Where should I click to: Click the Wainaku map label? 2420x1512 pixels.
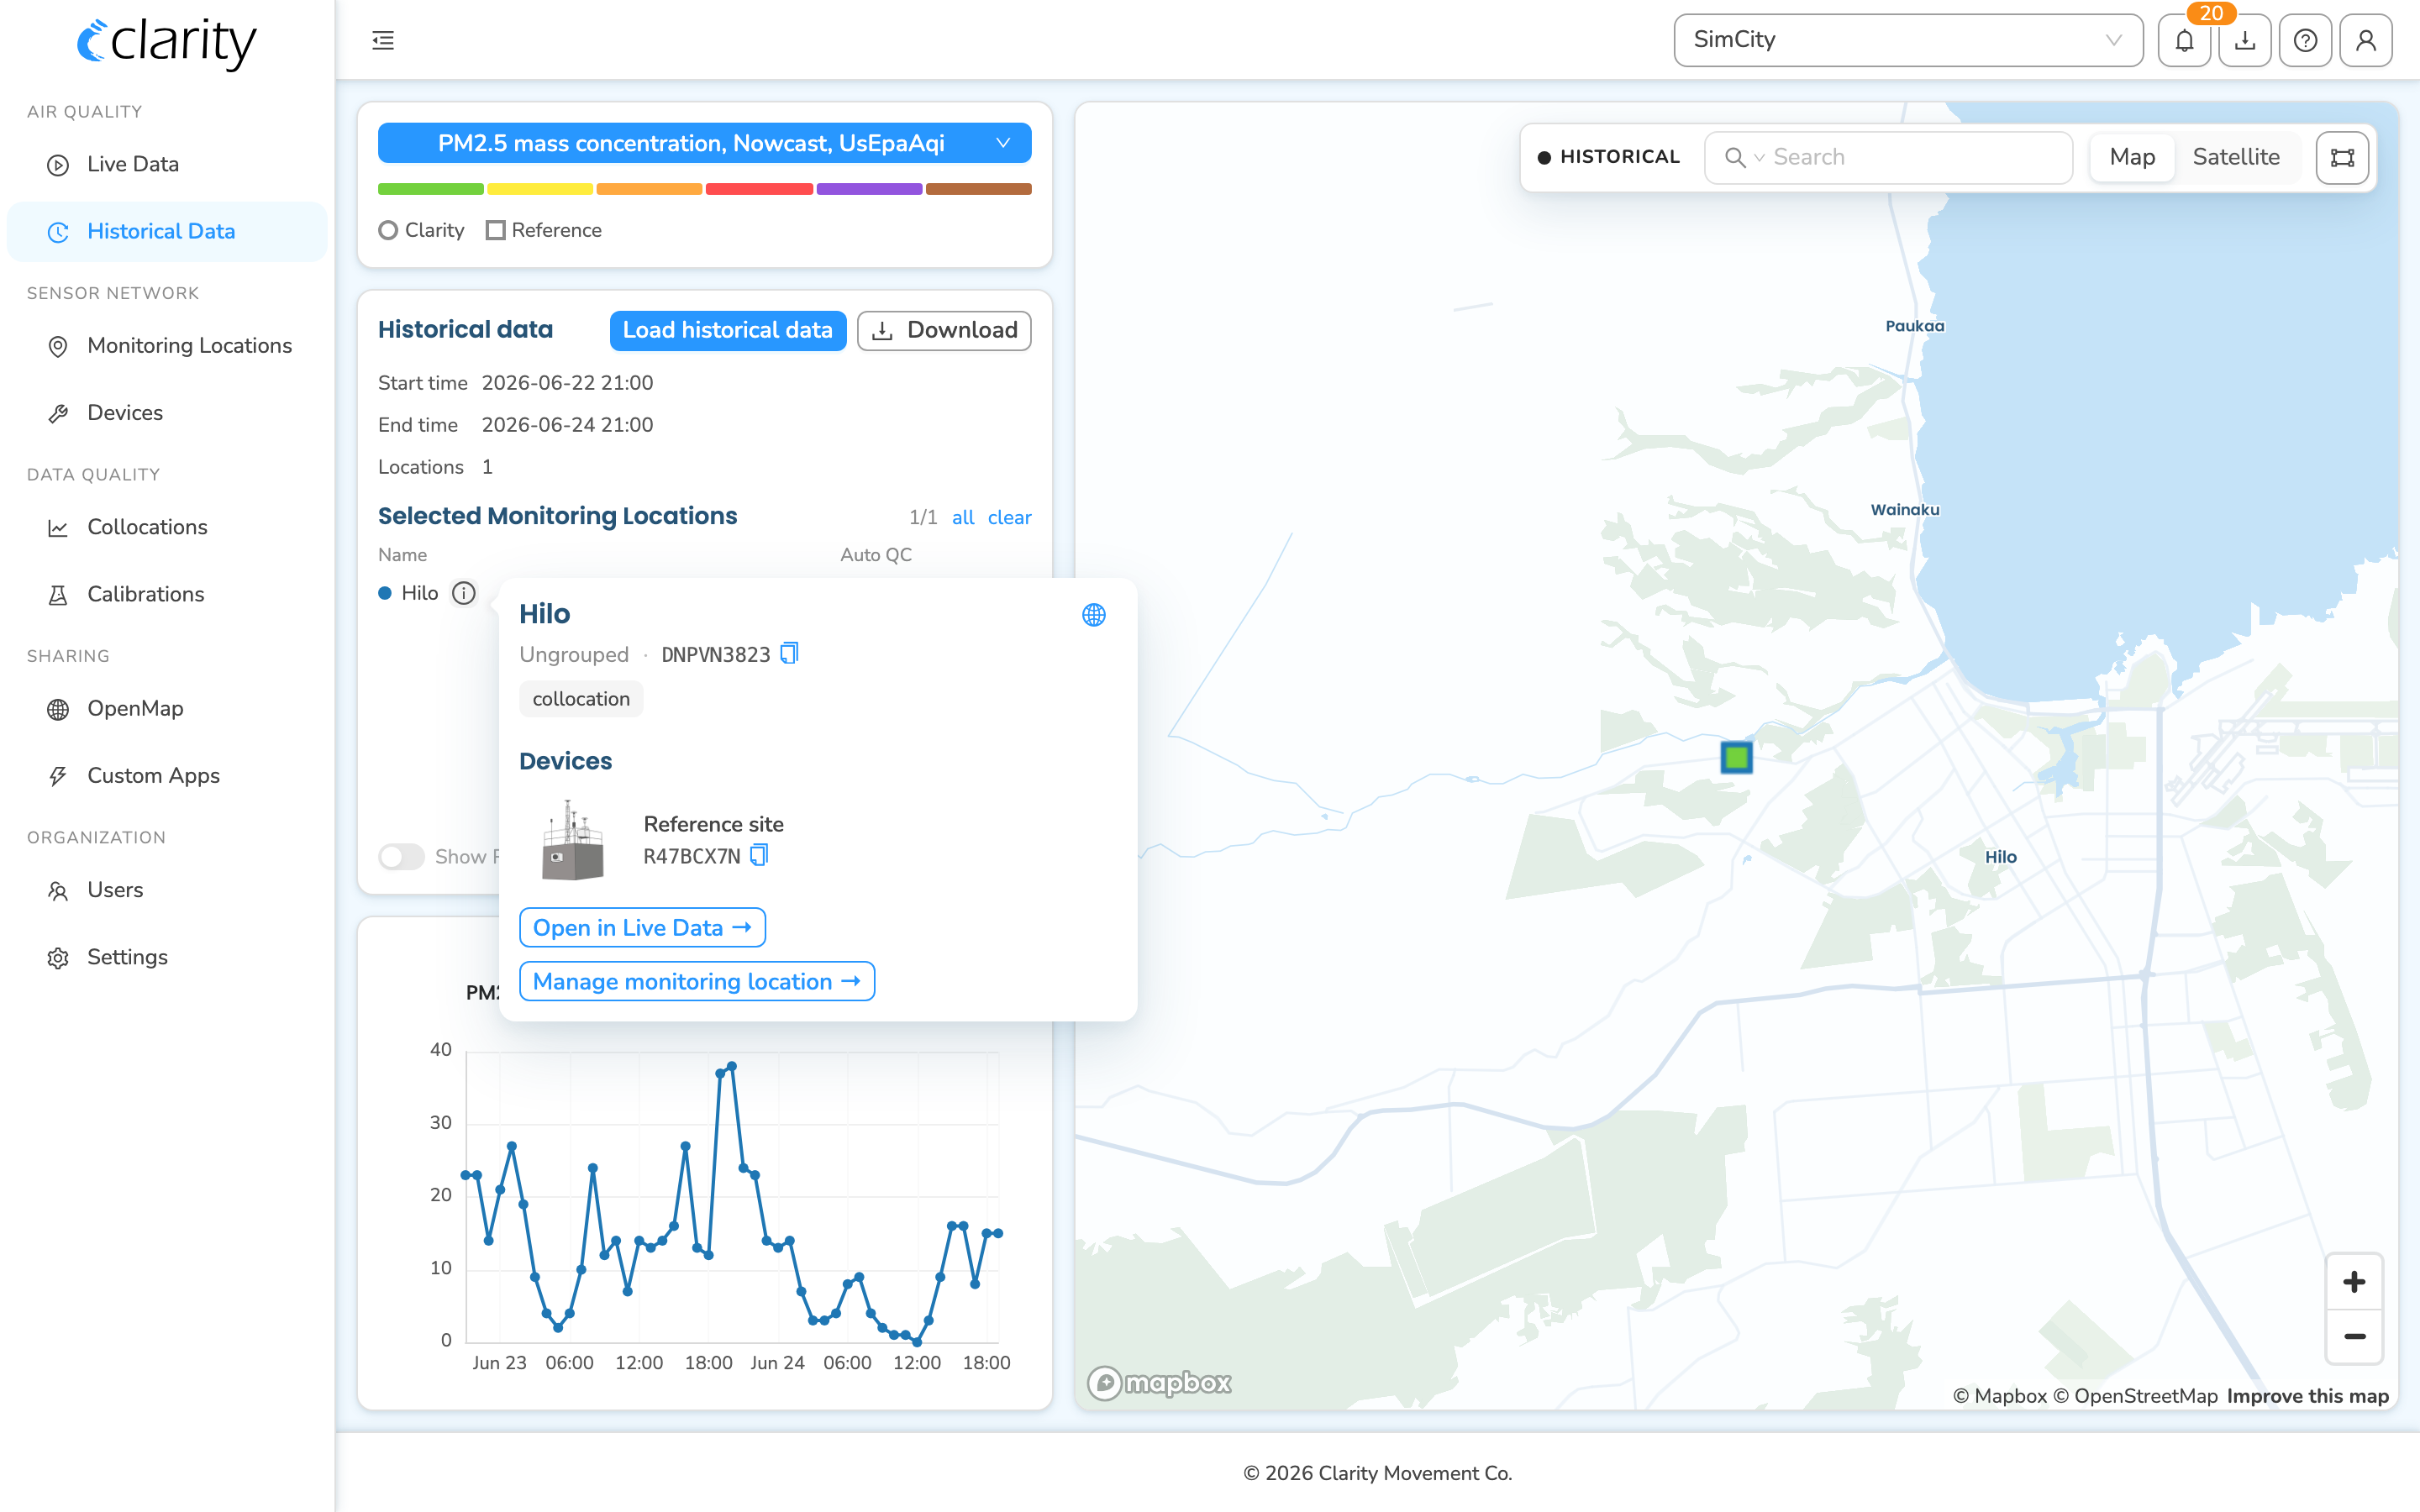pyautogui.click(x=1904, y=510)
